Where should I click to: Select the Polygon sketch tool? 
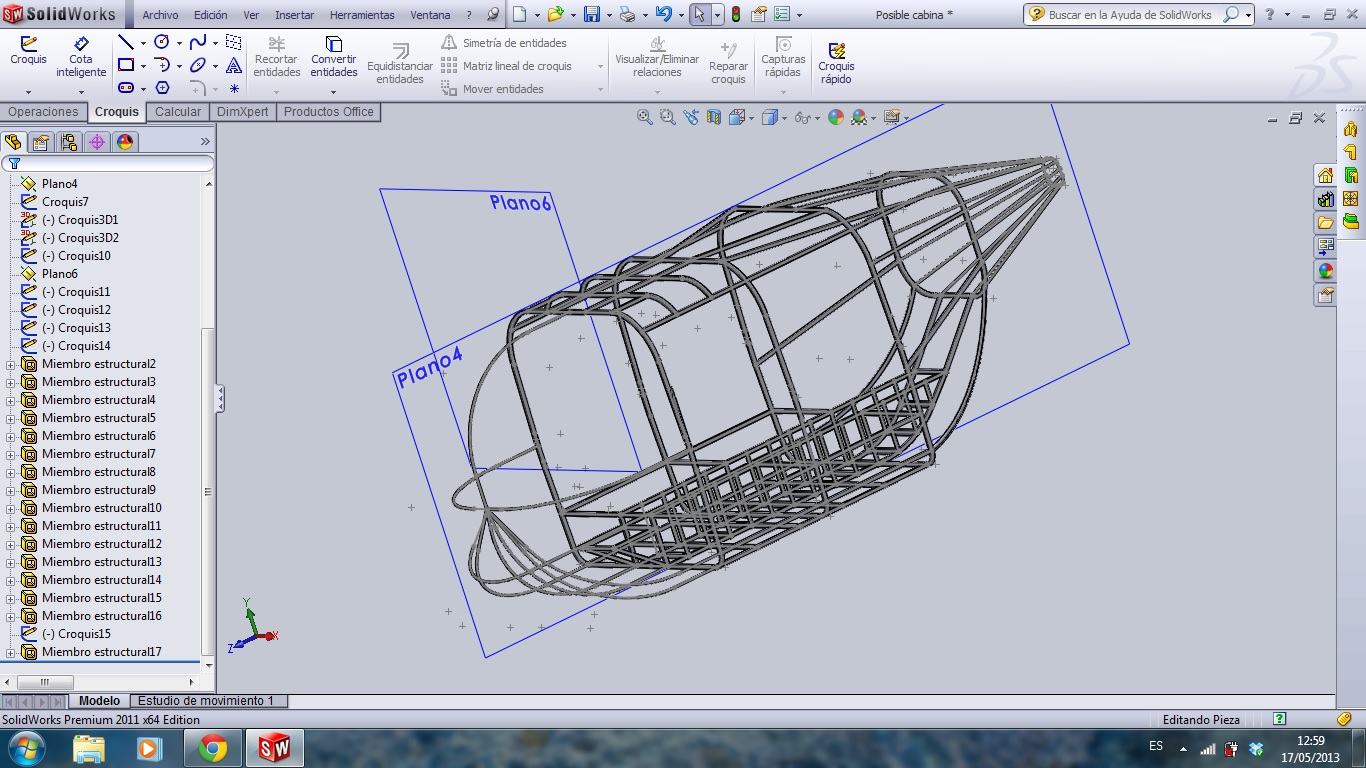tap(162, 88)
